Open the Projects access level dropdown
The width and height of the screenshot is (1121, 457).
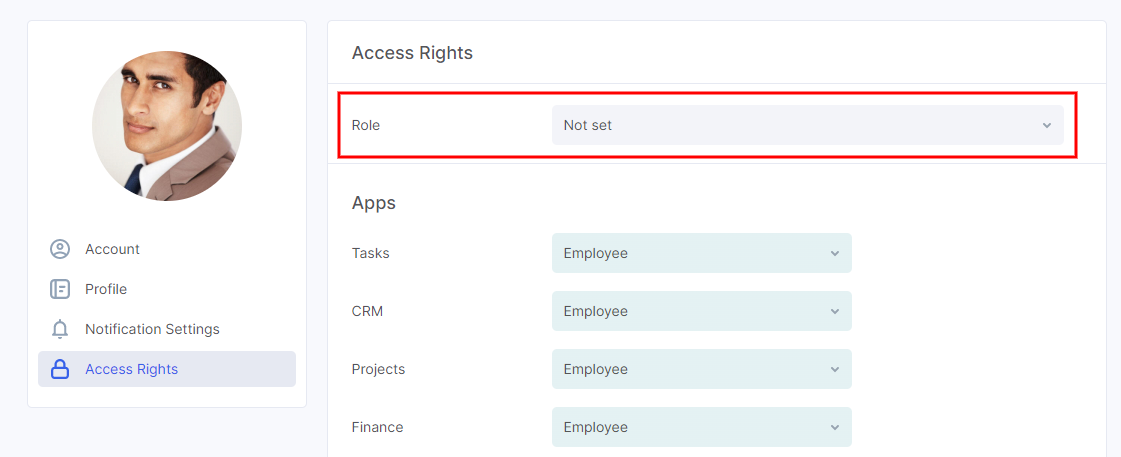[x=701, y=369]
